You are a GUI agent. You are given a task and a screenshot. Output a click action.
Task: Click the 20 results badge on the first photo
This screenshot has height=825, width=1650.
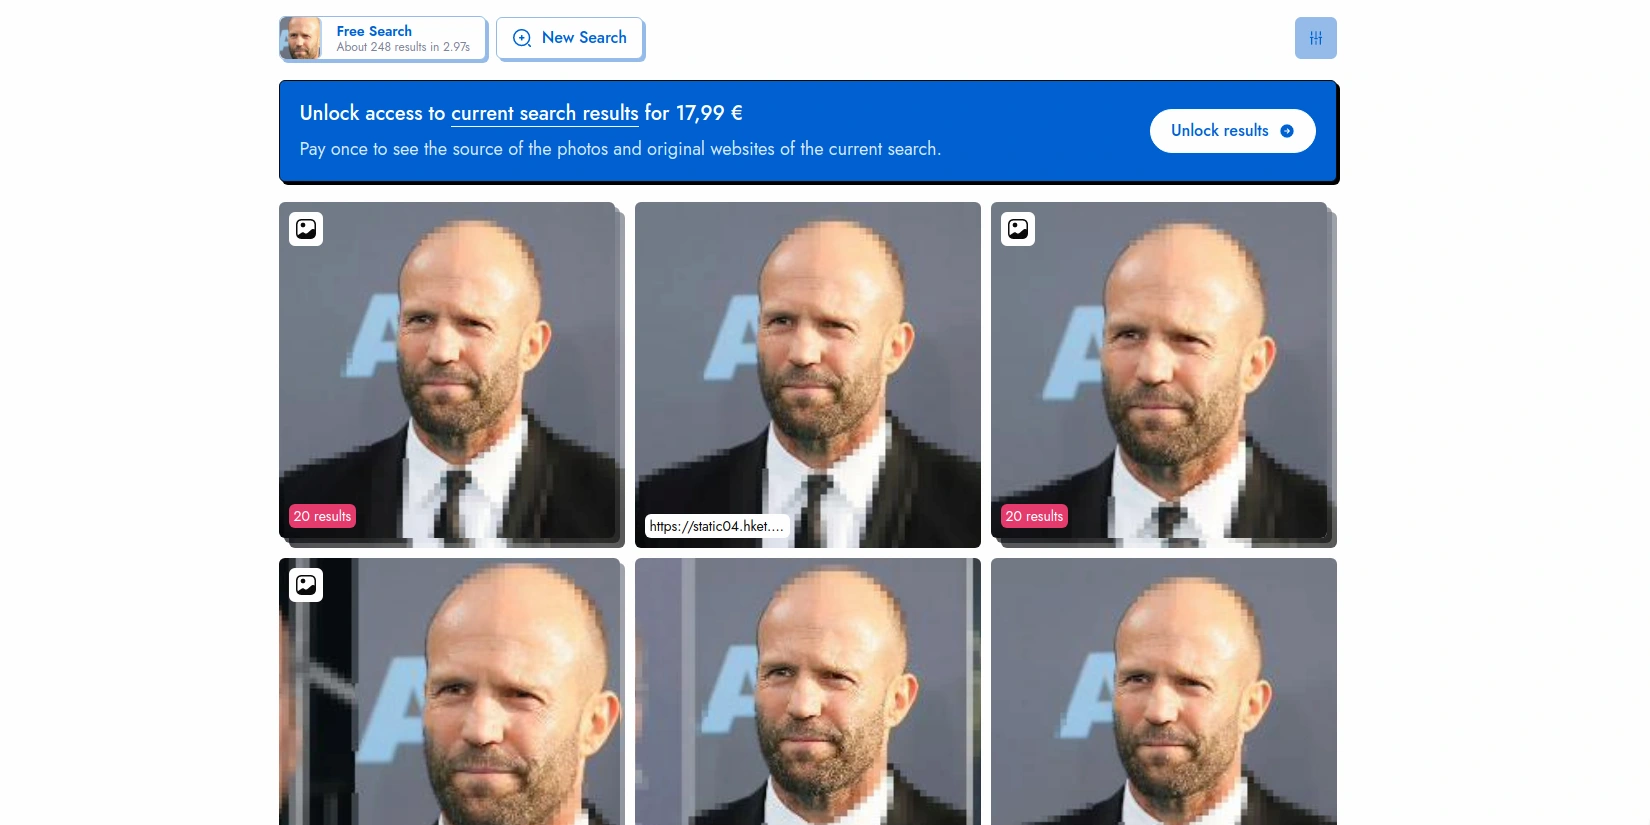pyautogui.click(x=322, y=516)
